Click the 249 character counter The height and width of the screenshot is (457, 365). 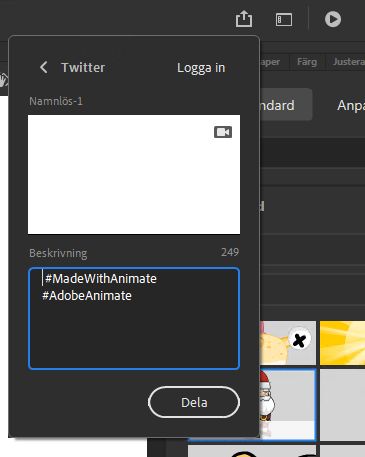[x=230, y=252]
